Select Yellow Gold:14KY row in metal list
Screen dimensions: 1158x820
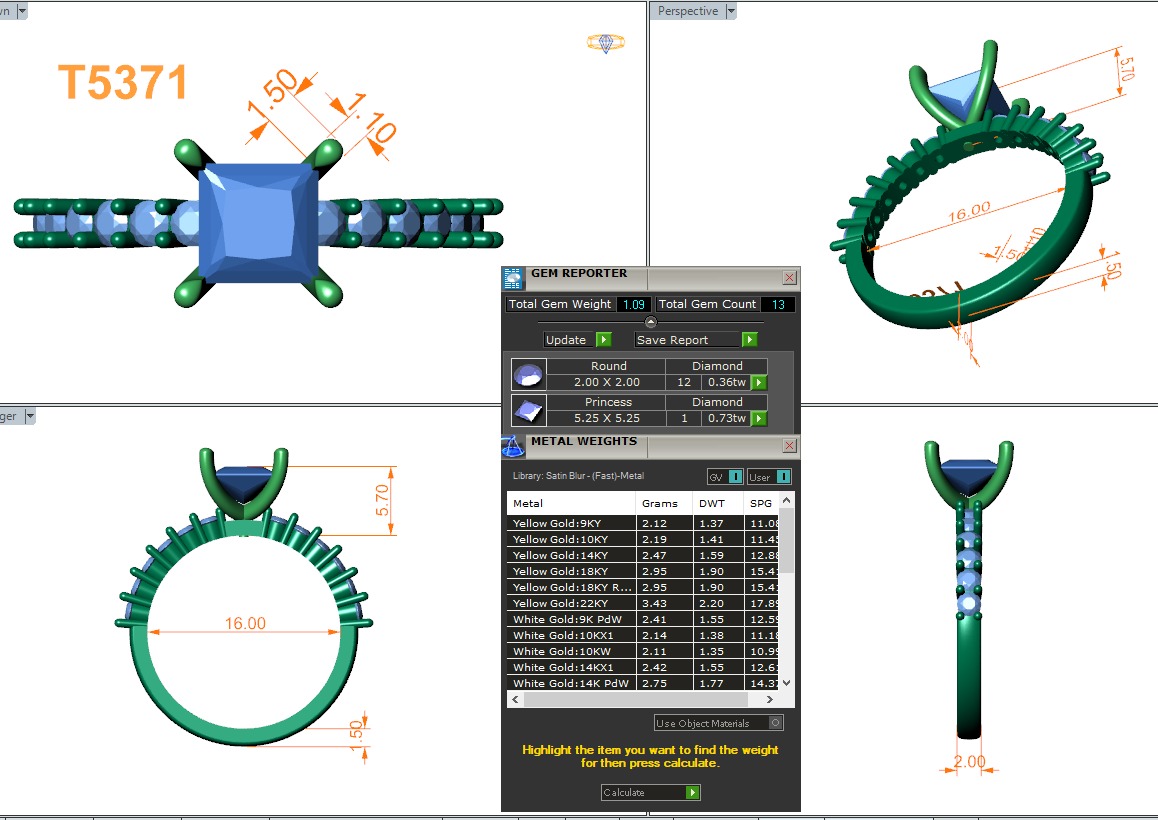pyautogui.click(x=570, y=555)
